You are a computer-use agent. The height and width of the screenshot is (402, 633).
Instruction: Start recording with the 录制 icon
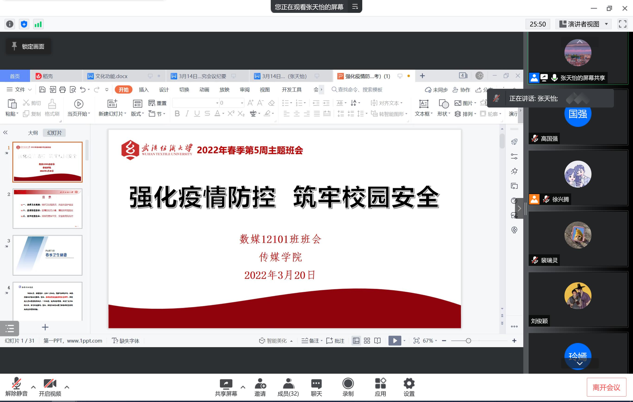pyautogui.click(x=348, y=384)
